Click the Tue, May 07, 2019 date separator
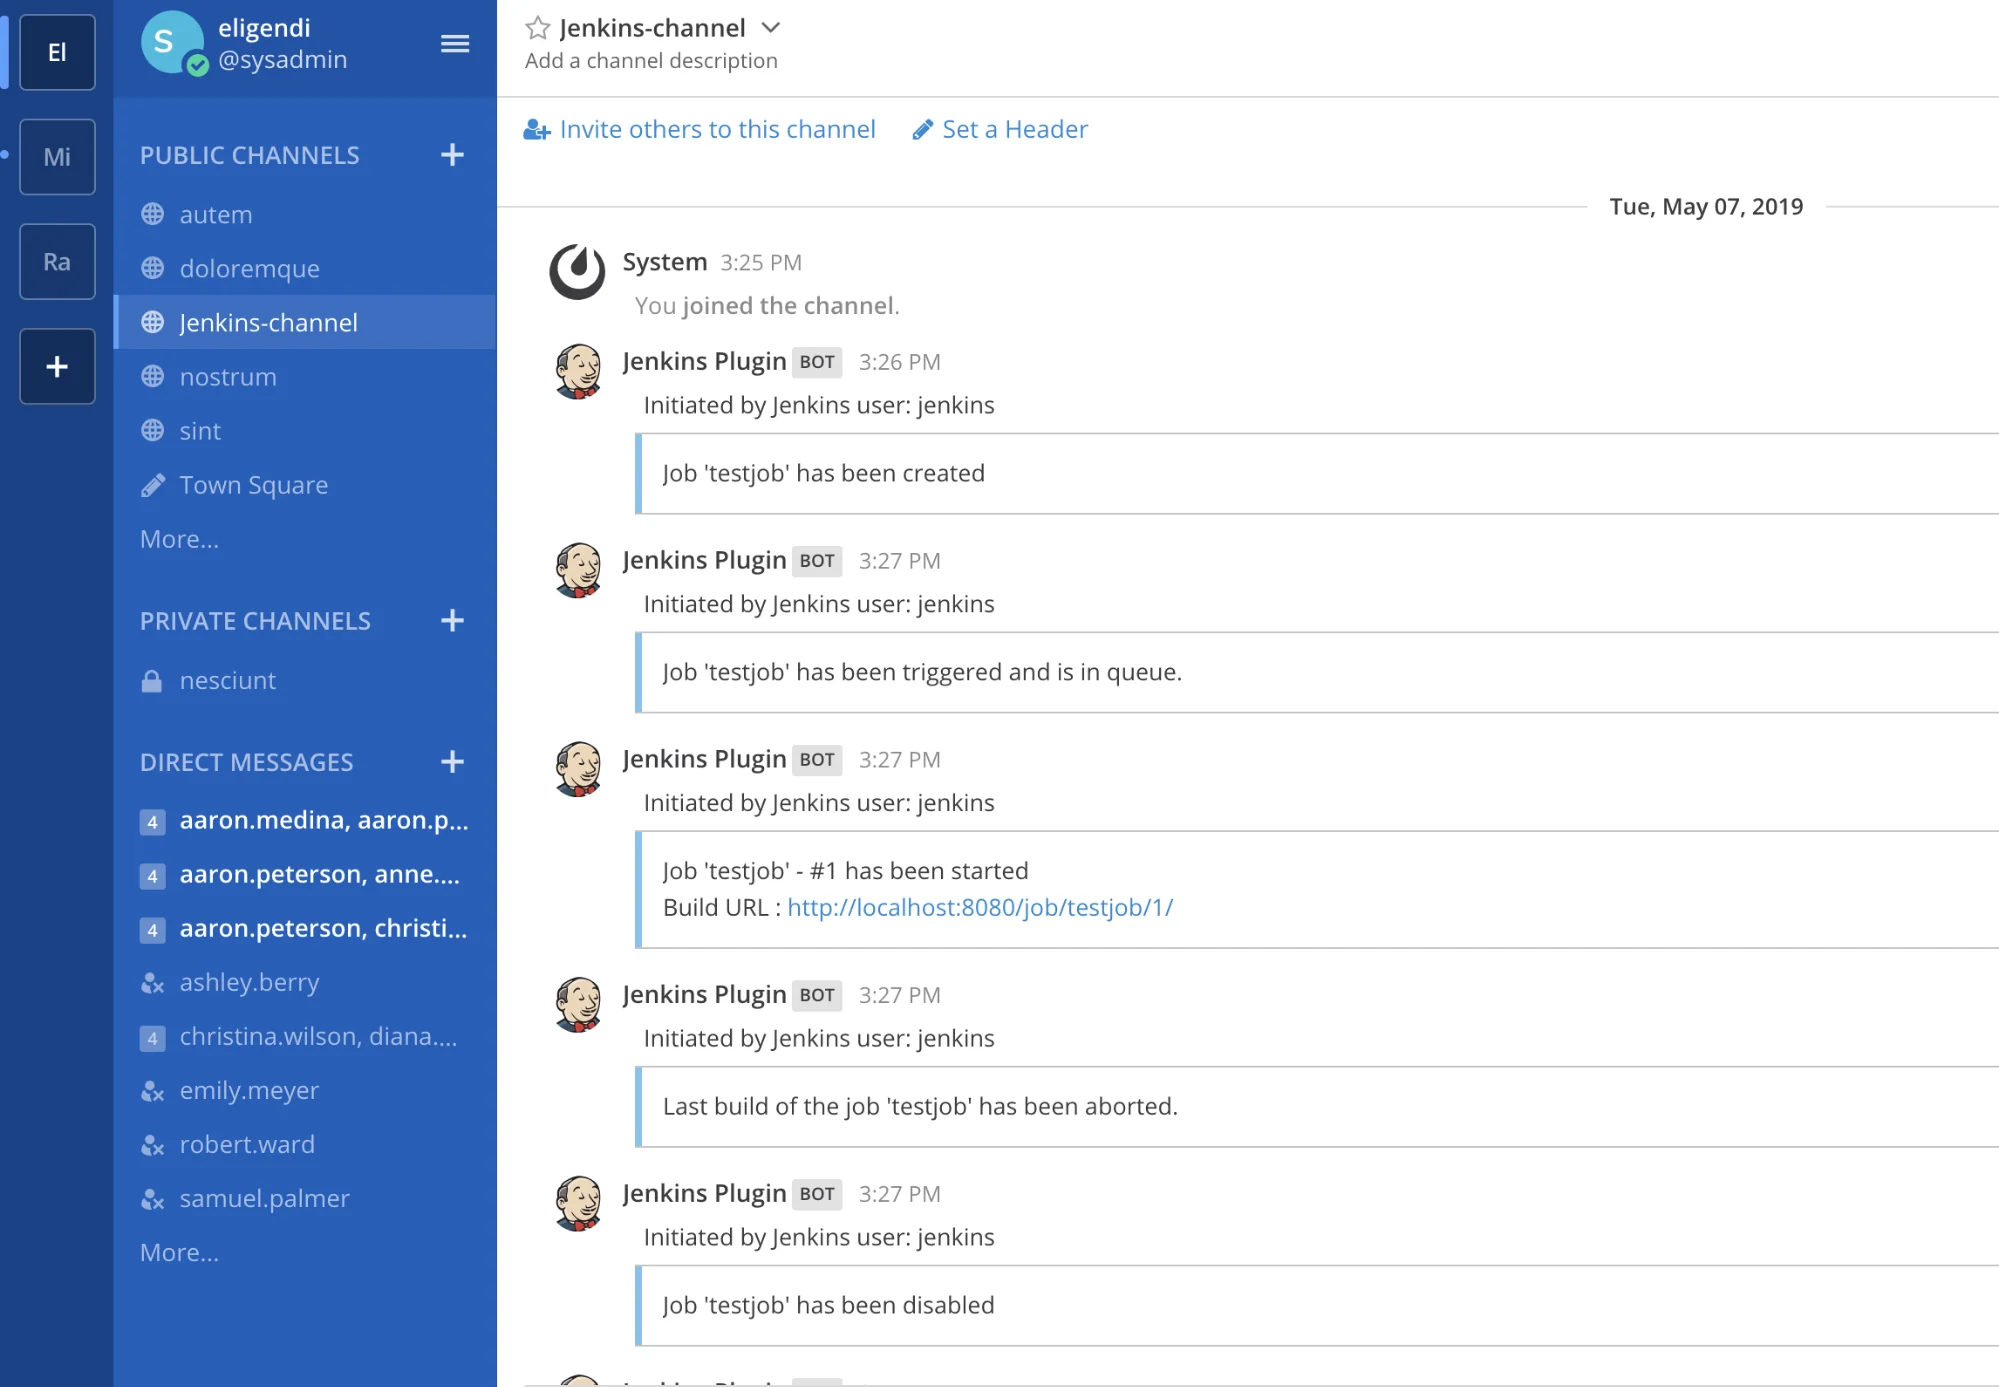Viewport: 1999px width, 1387px height. pyautogui.click(x=1706, y=207)
